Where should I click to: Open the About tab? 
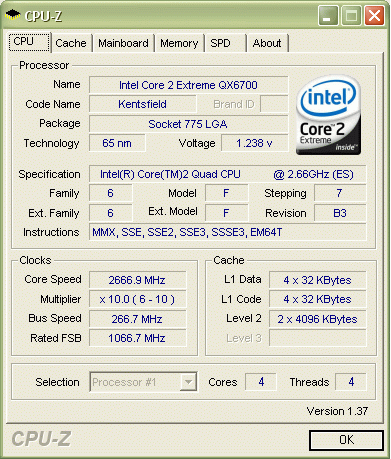coord(267,43)
